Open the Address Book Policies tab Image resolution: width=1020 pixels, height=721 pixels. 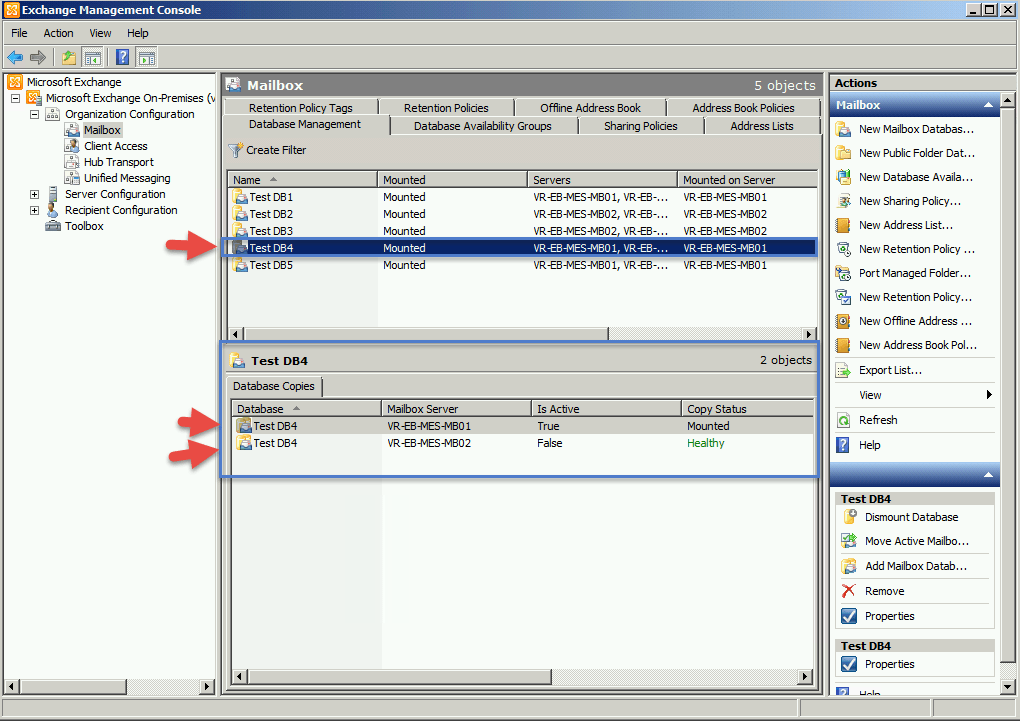click(x=743, y=108)
